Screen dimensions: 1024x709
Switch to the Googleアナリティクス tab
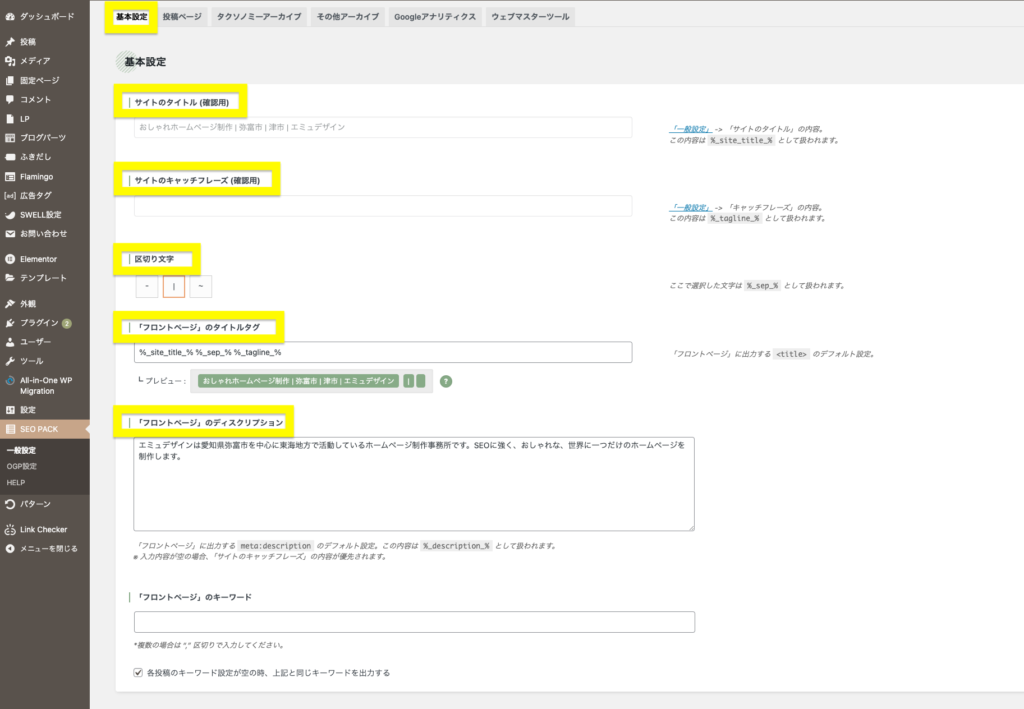pos(435,17)
